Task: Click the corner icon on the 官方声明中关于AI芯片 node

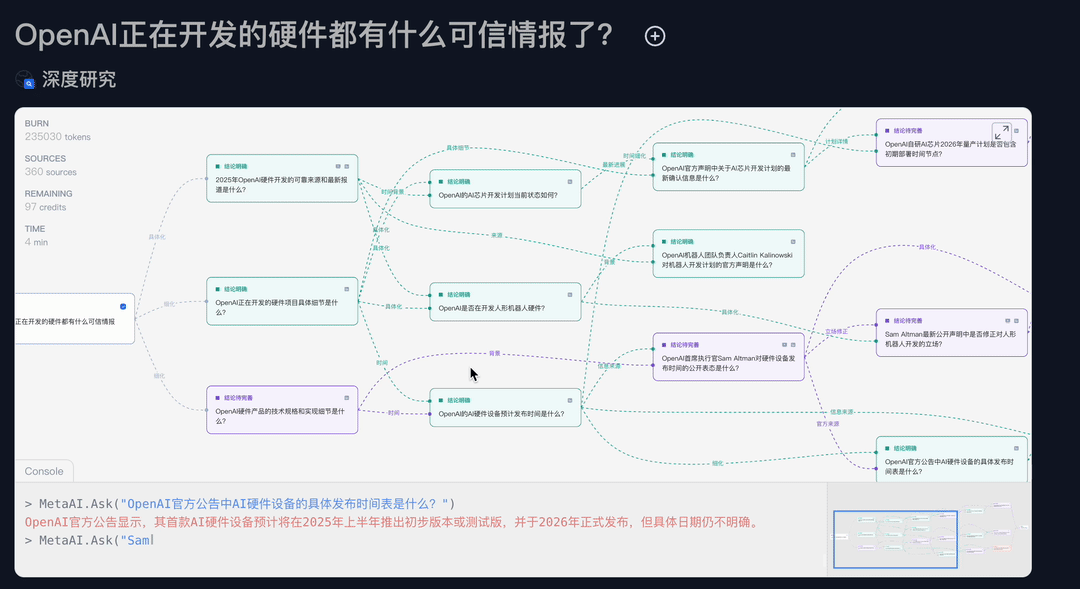Action: point(793,155)
